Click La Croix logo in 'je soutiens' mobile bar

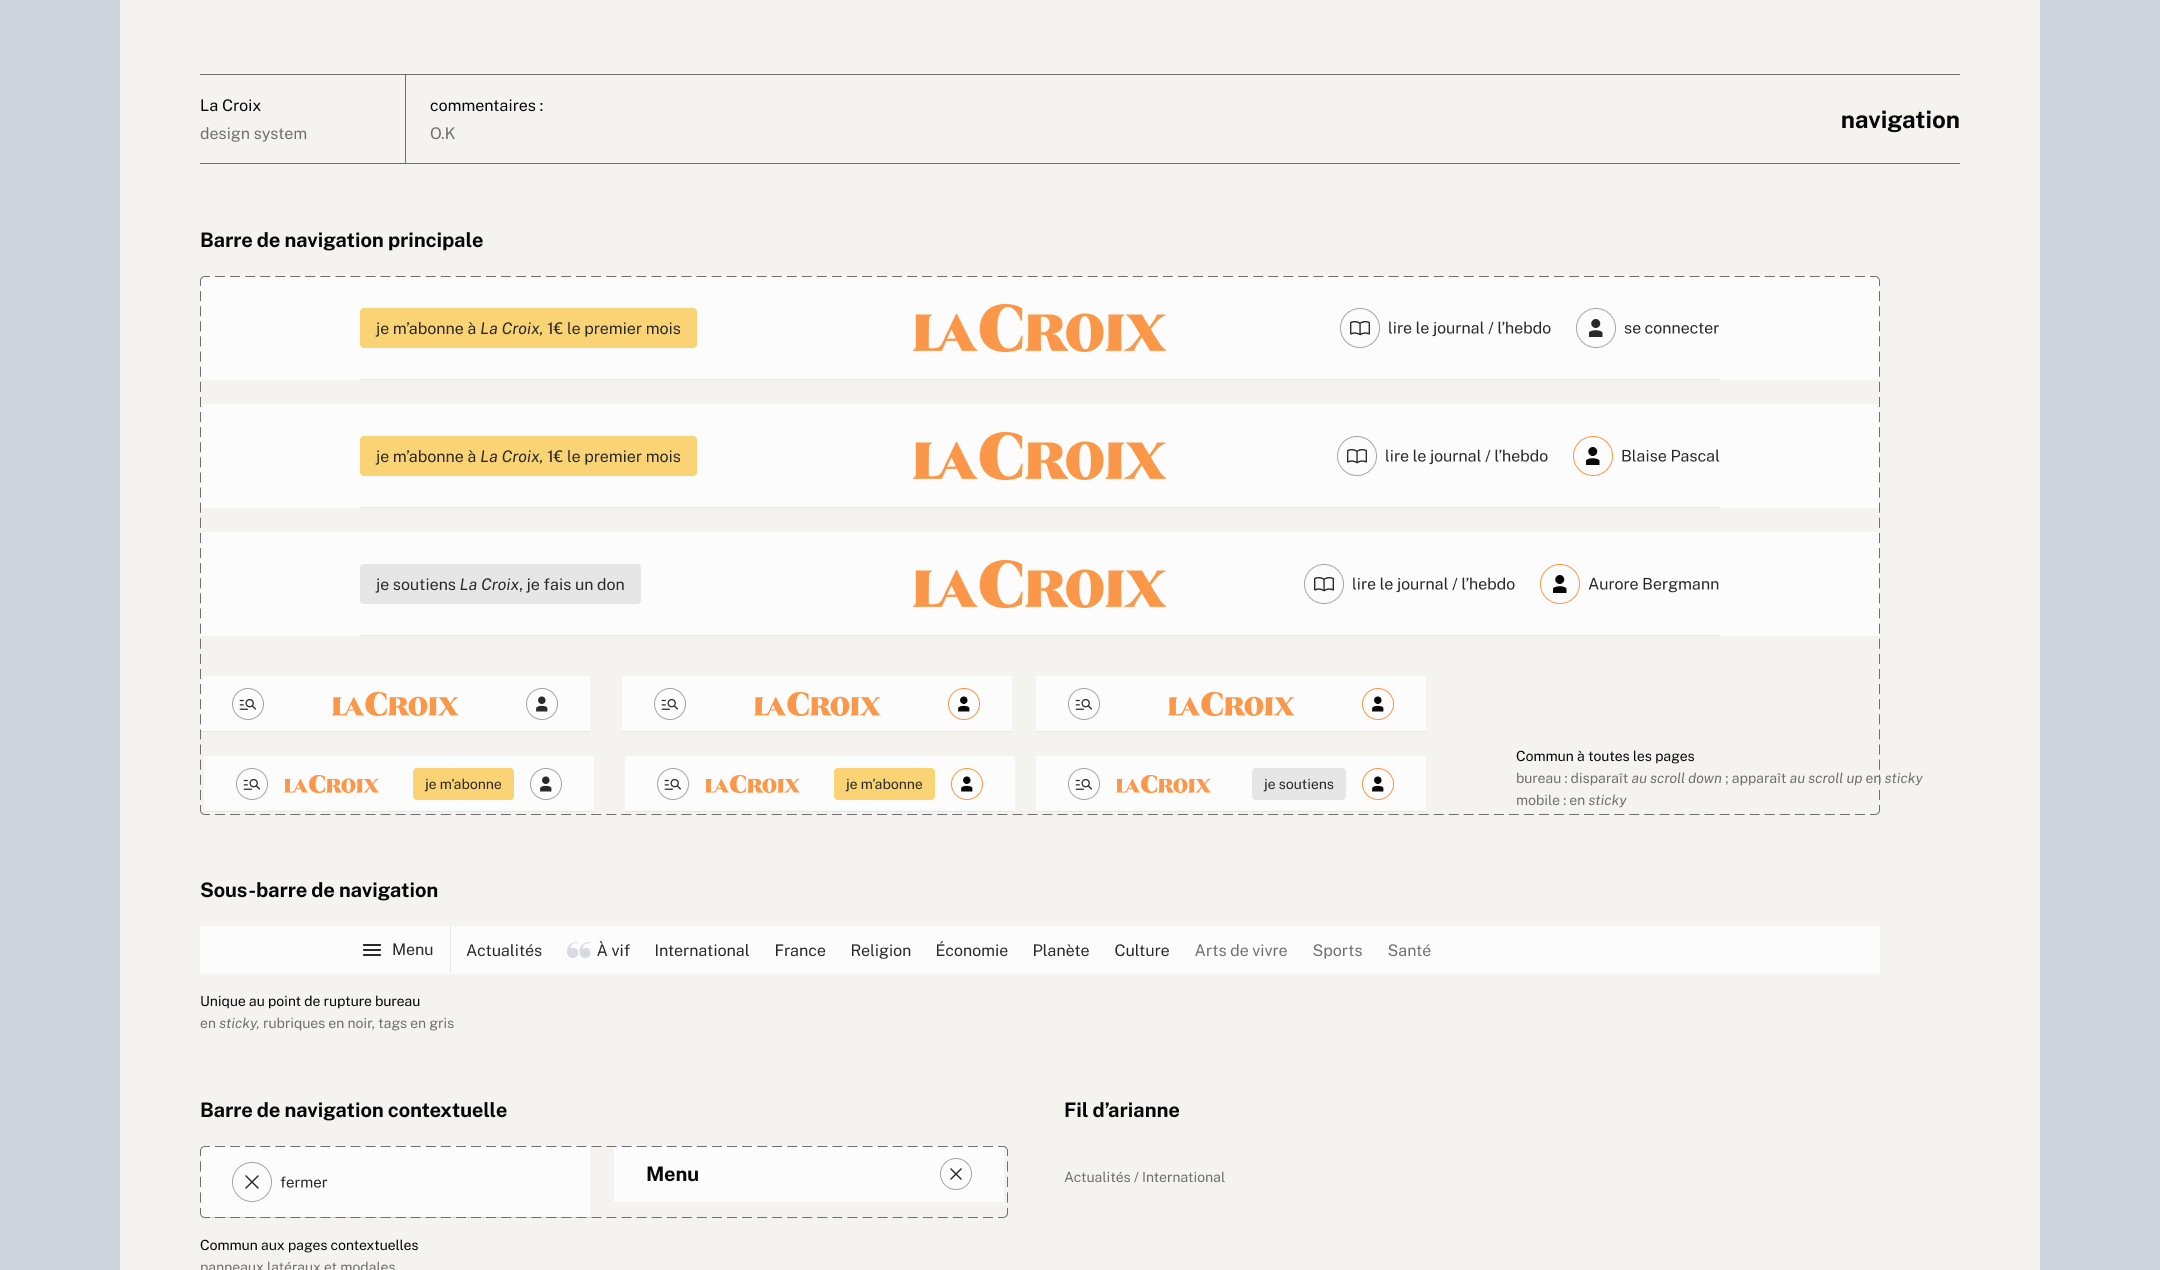tap(1163, 784)
